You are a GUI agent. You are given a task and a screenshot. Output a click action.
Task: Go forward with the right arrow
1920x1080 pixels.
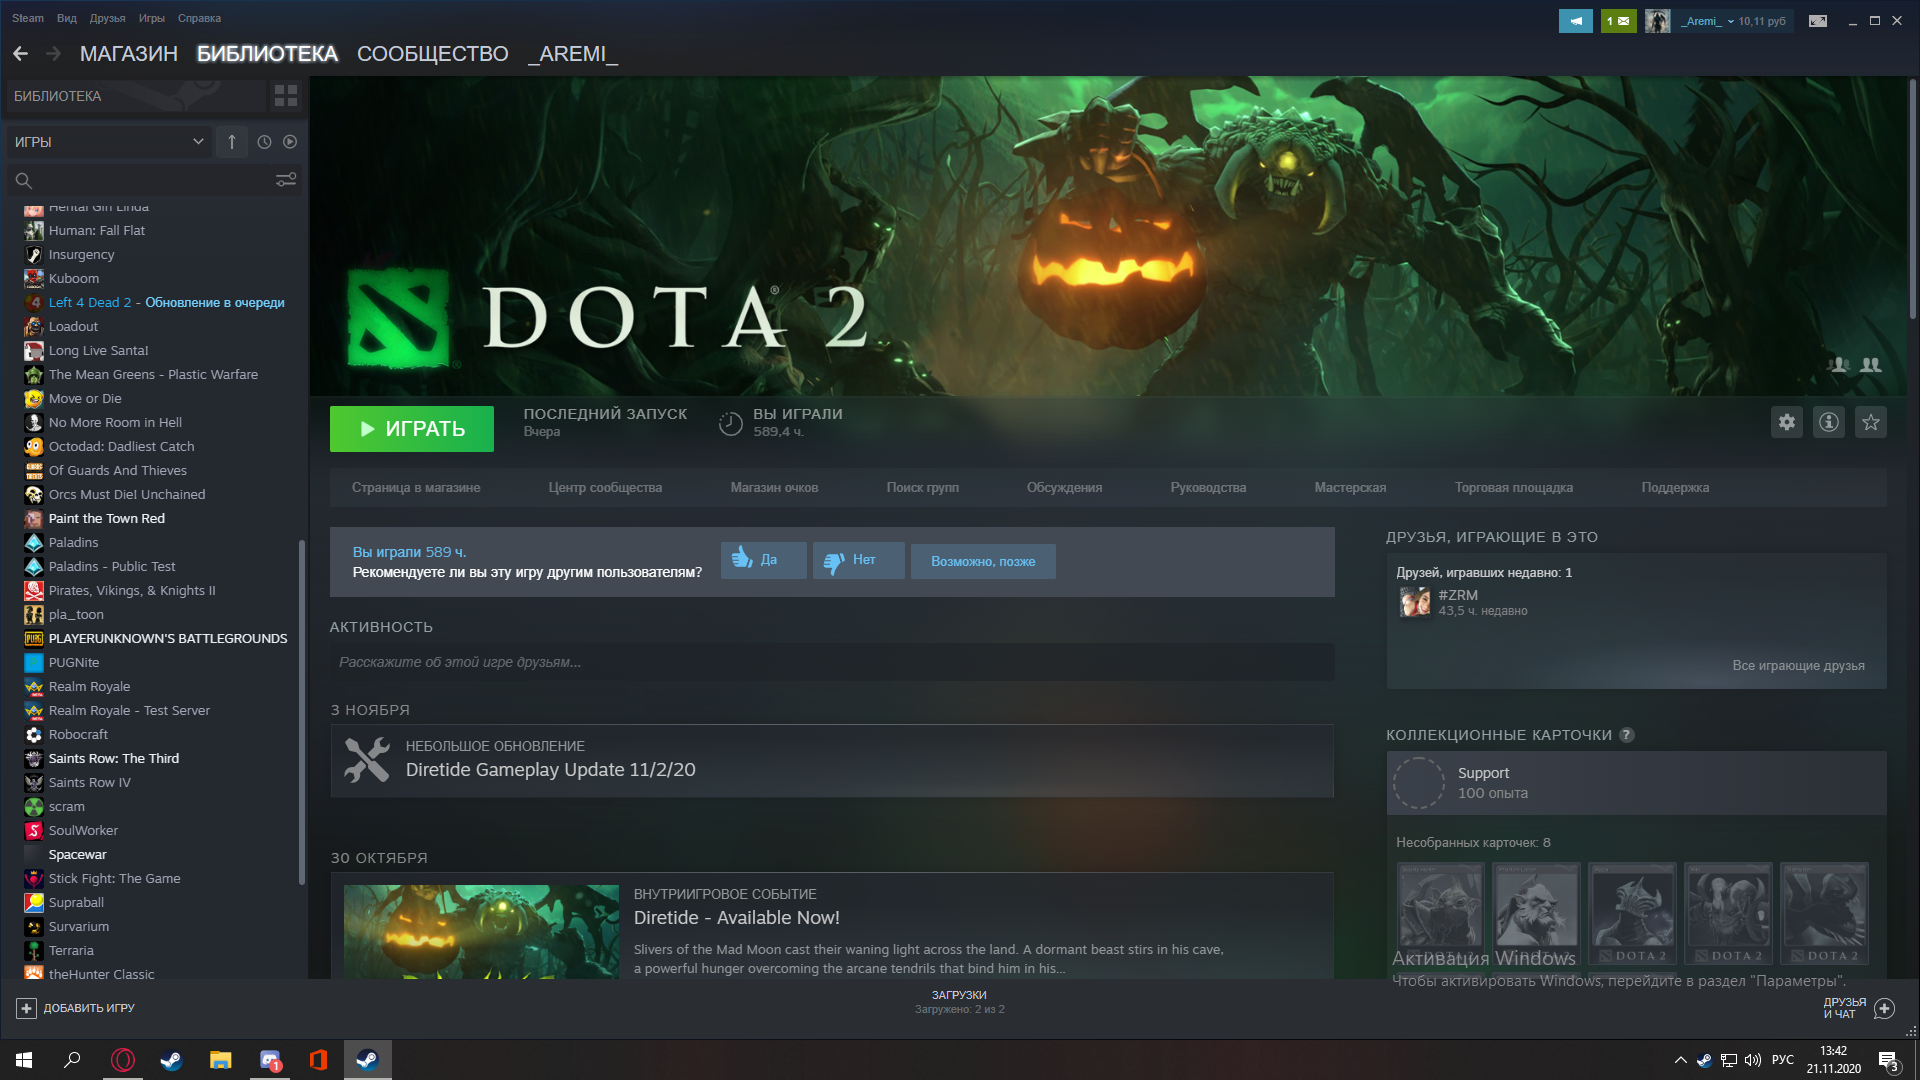pos(54,54)
